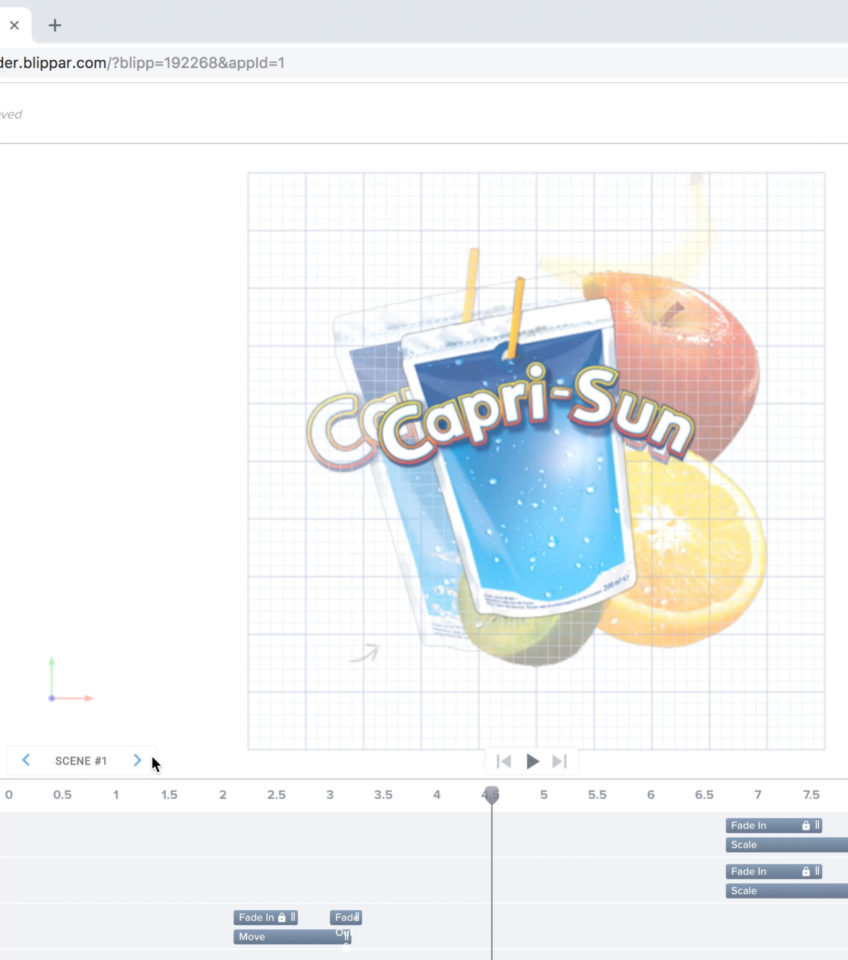Image resolution: width=848 pixels, height=960 pixels.
Task: Click the 2.5 second mark on the ruler
Action: [276, 795]
